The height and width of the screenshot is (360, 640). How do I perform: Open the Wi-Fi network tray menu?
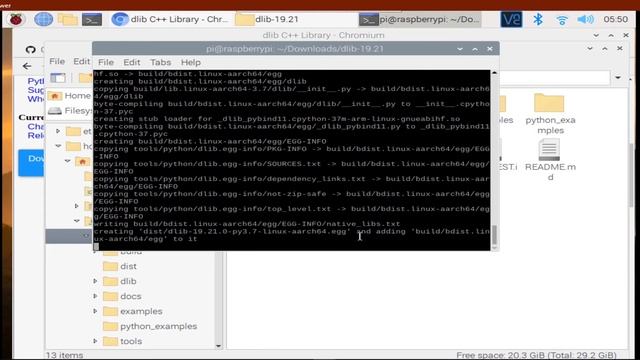point(562,20)
